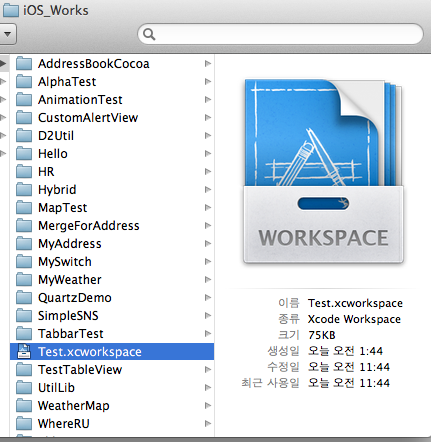This screenshot has width=431, height=442.
Task: Click the WhereRU folder icon
Action: point(24,423)
